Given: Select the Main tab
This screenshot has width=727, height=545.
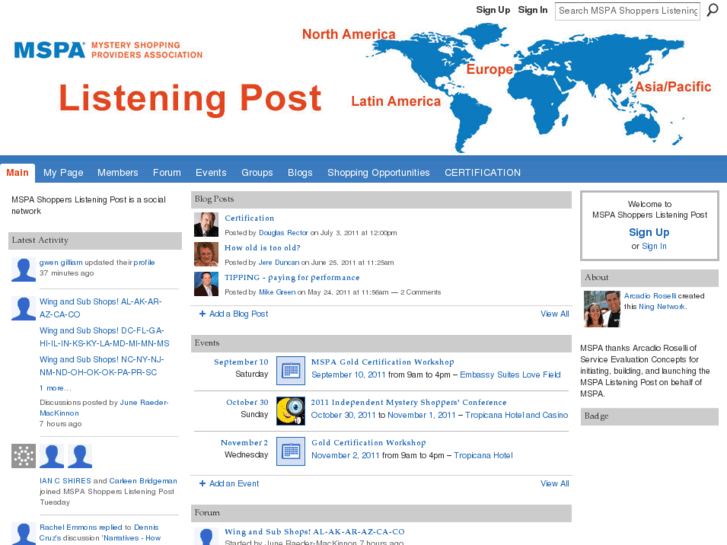Looking at the screenshot, I should tap(18, 173).
